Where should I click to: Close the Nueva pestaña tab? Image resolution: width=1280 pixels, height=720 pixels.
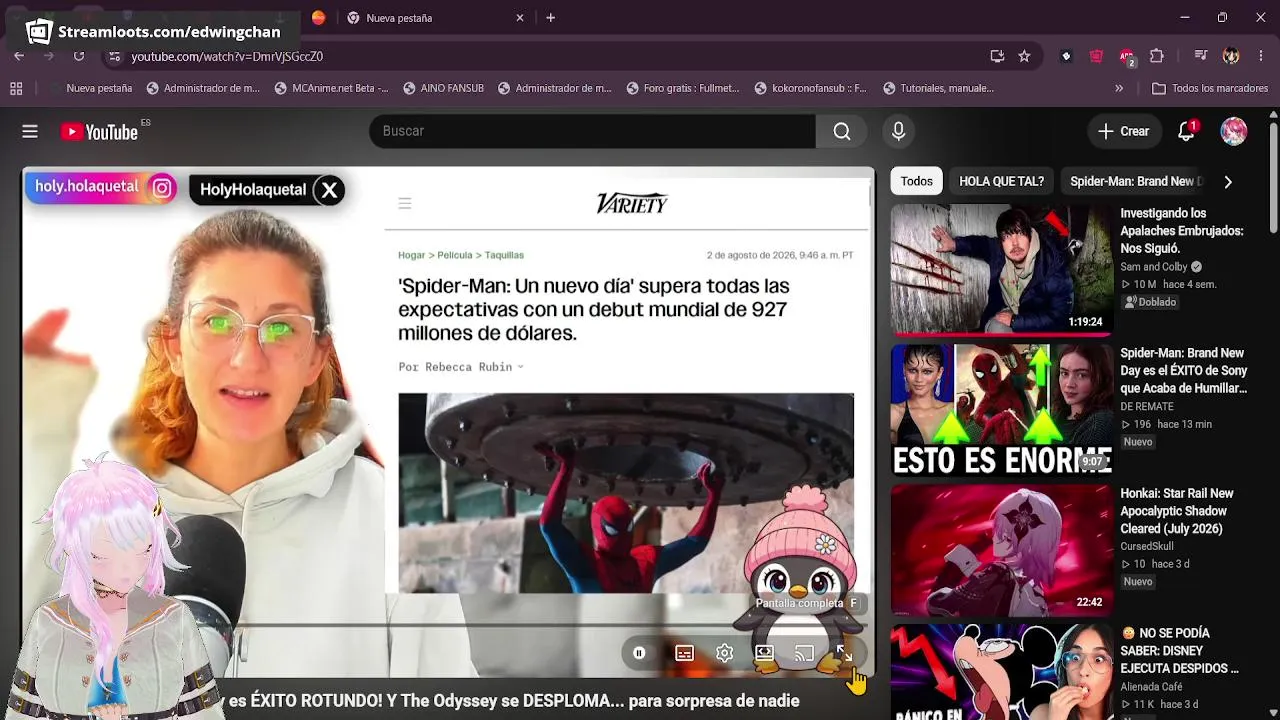tap(520, 18)
